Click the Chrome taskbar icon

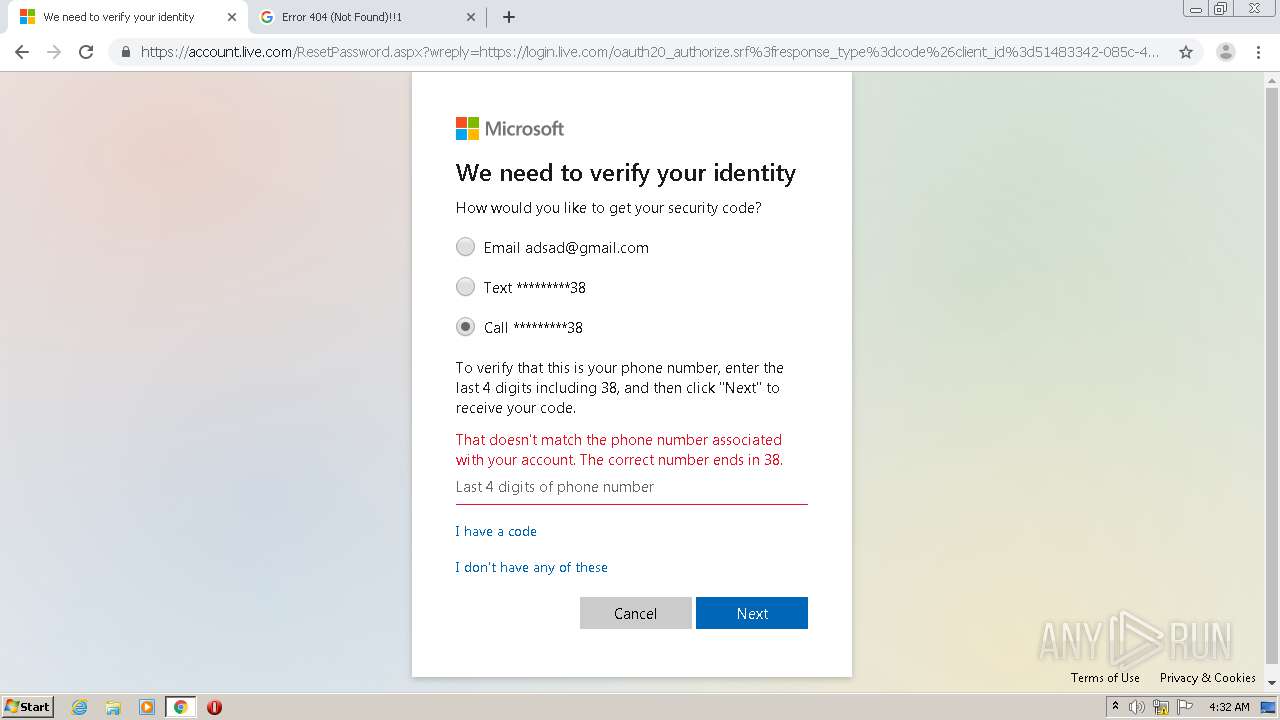[180, 707]
